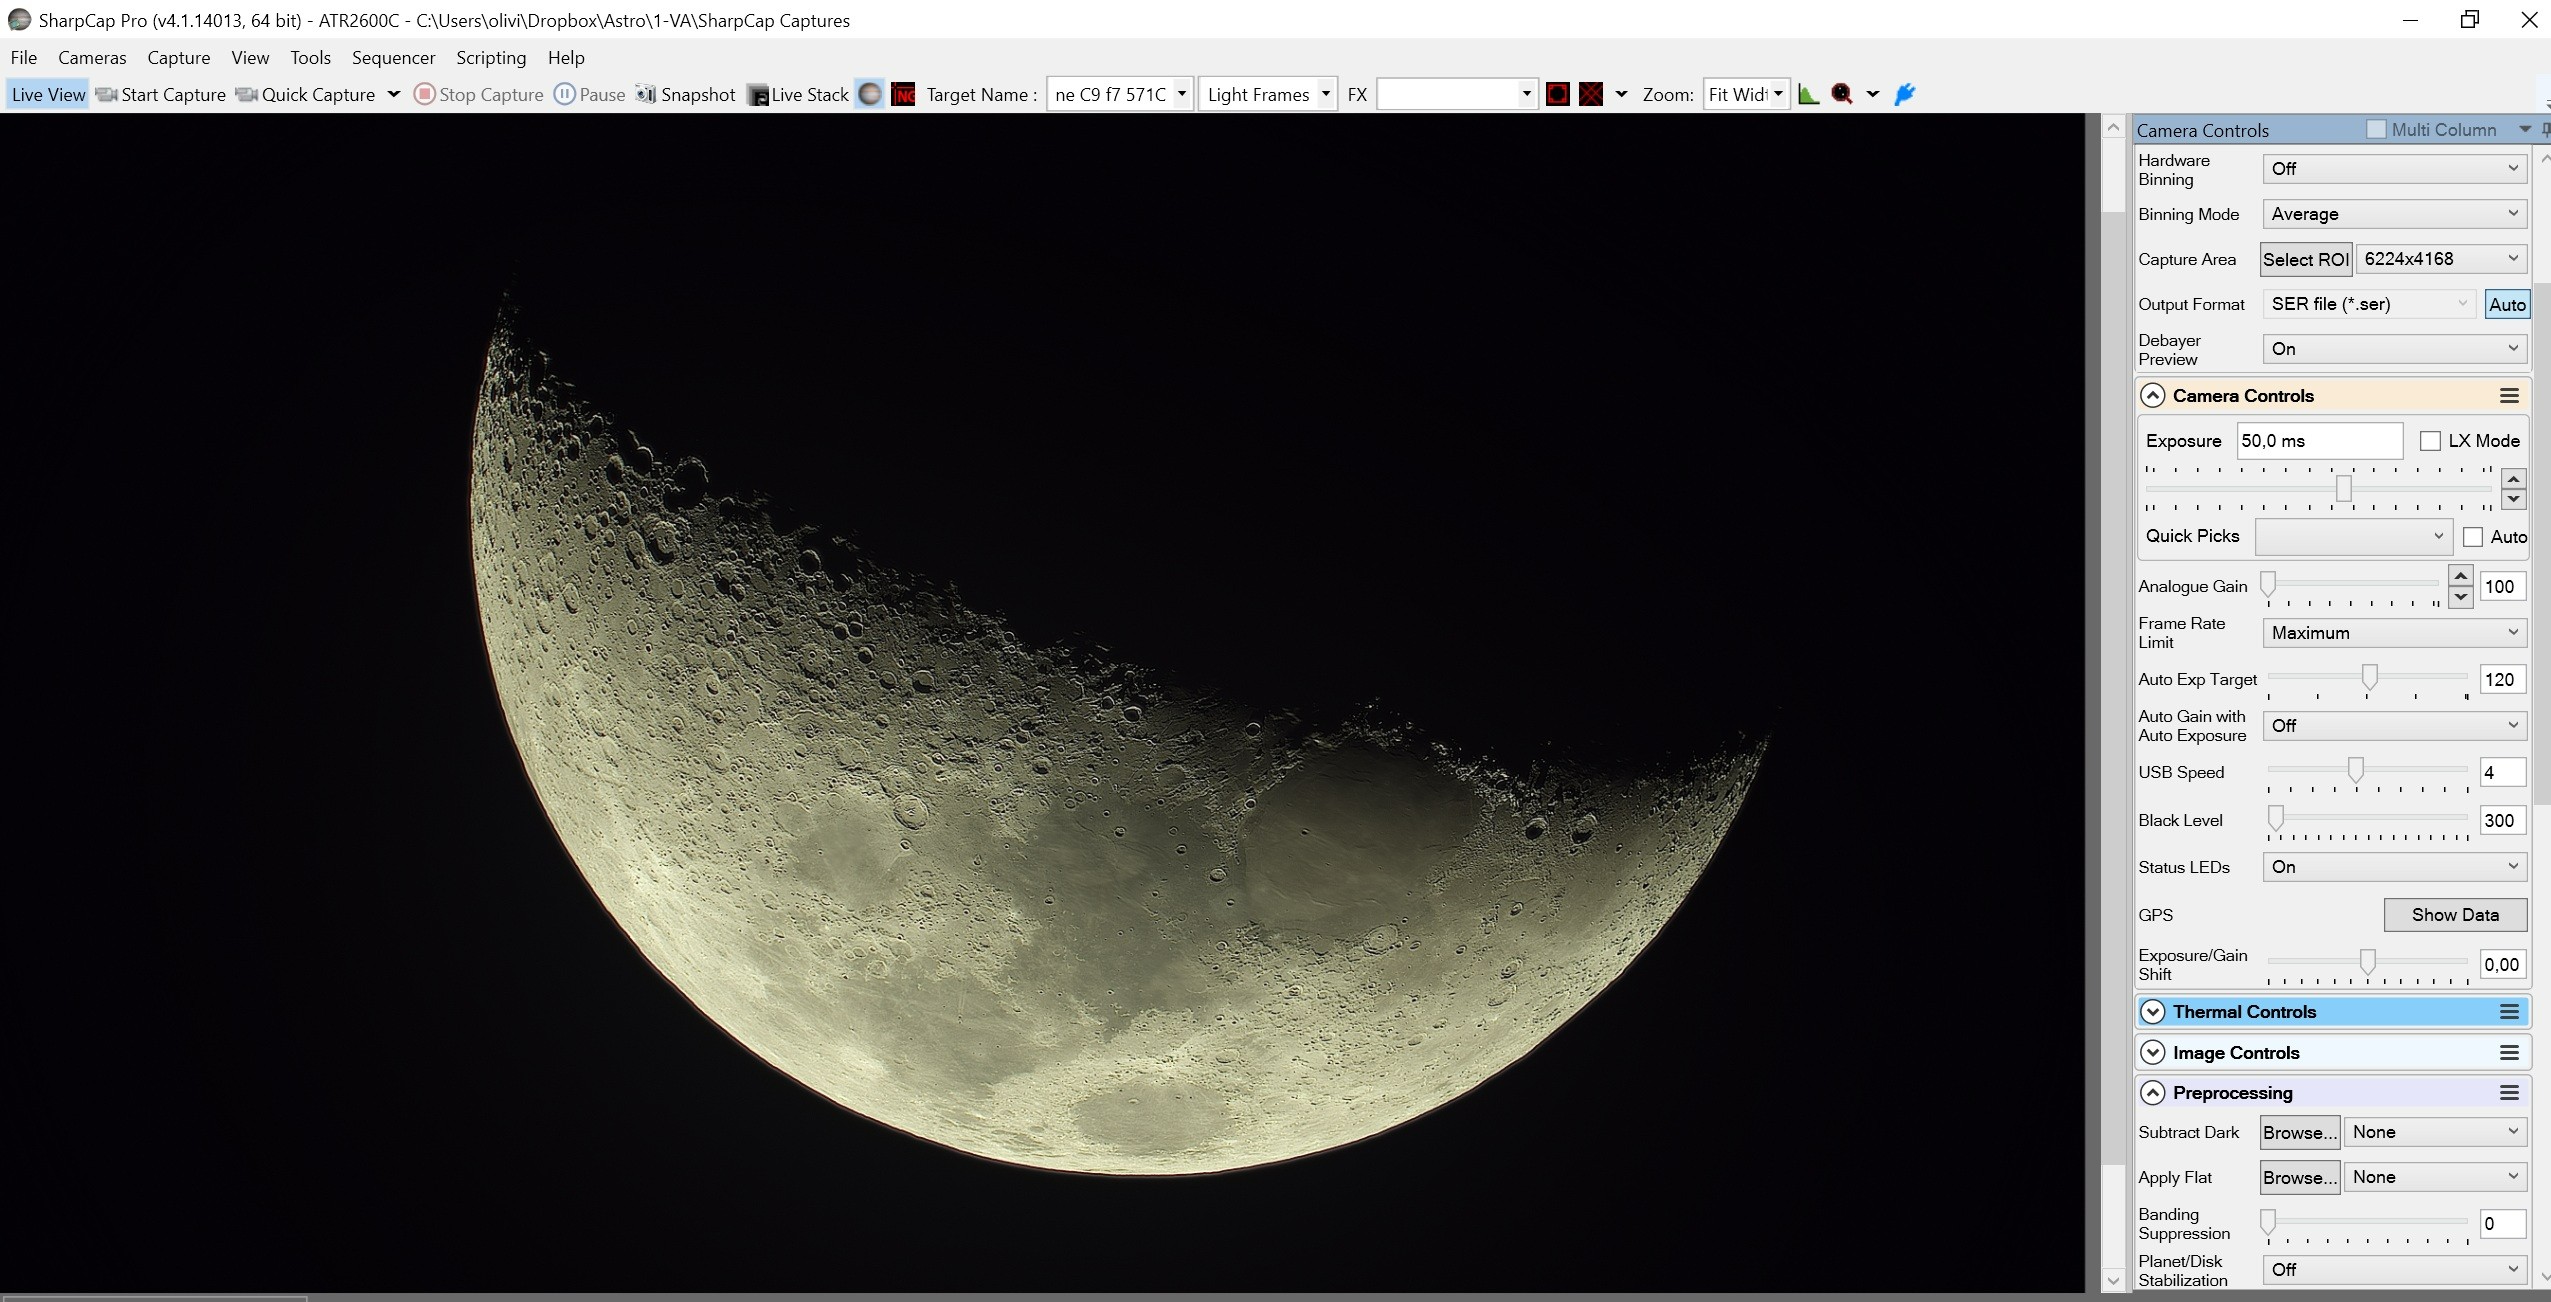The height and width of the screenshot is (1302, 2551).
Task: Click the Snapshot camera icon
Action: 646,94
